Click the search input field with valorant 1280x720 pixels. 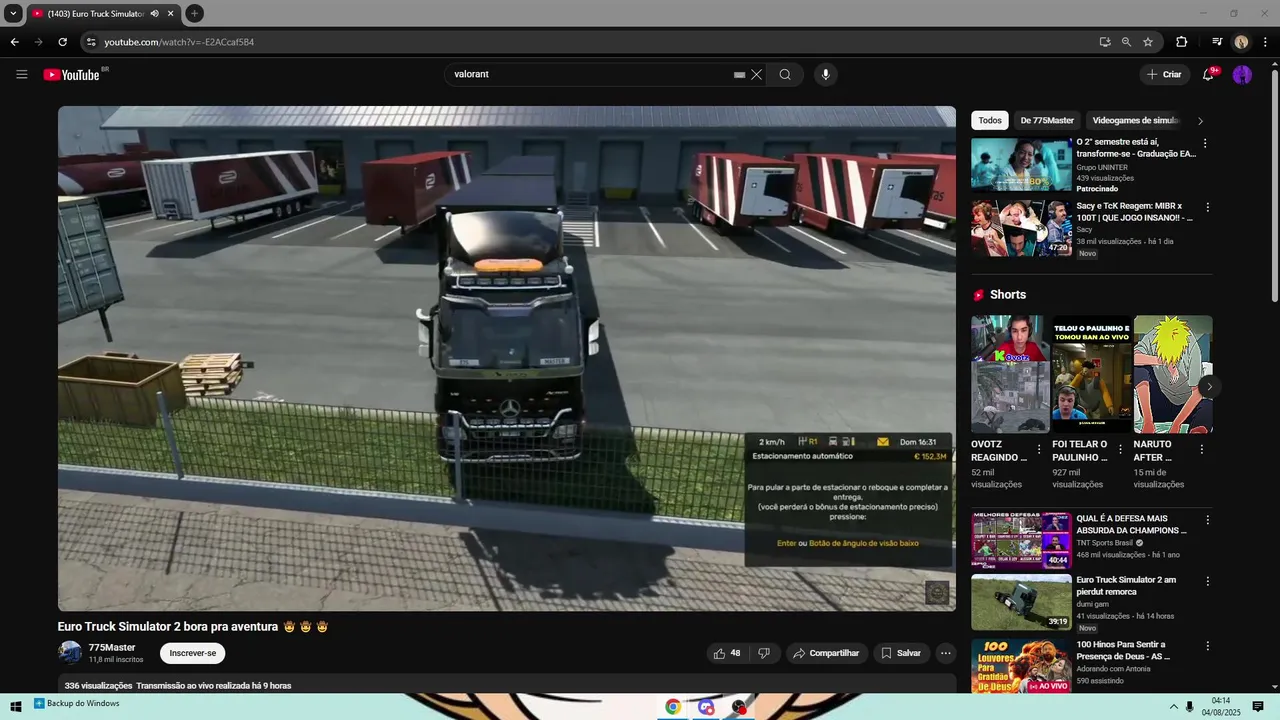(590, 74)
